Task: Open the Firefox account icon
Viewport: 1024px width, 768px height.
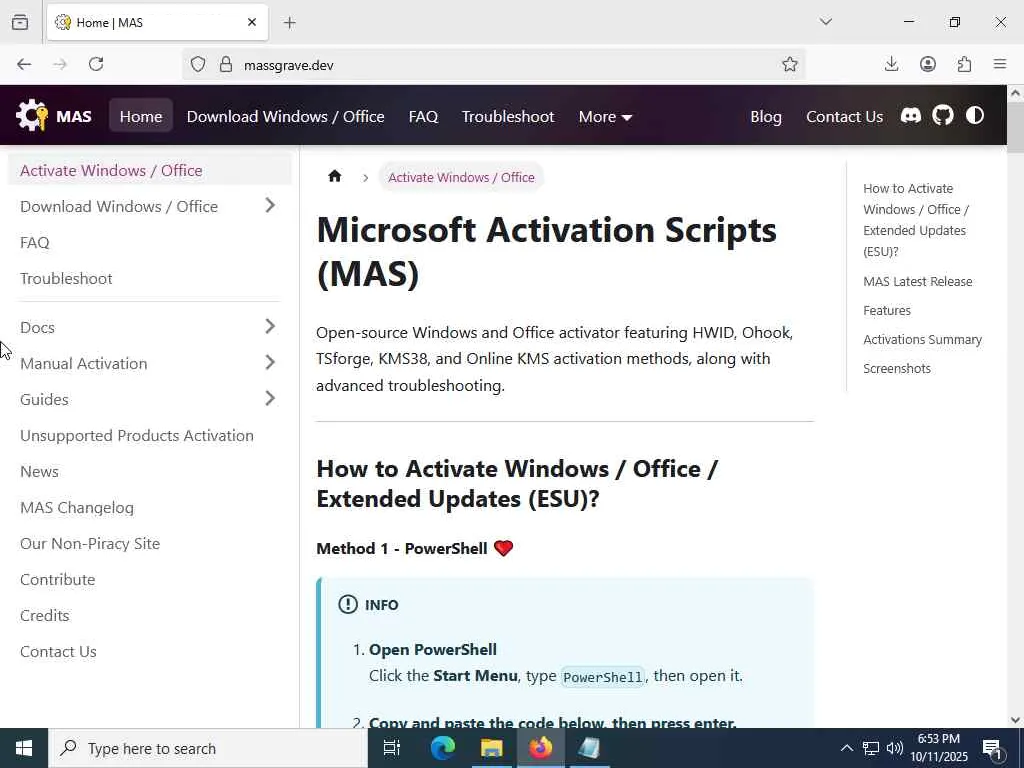Action: coord(928,64)
